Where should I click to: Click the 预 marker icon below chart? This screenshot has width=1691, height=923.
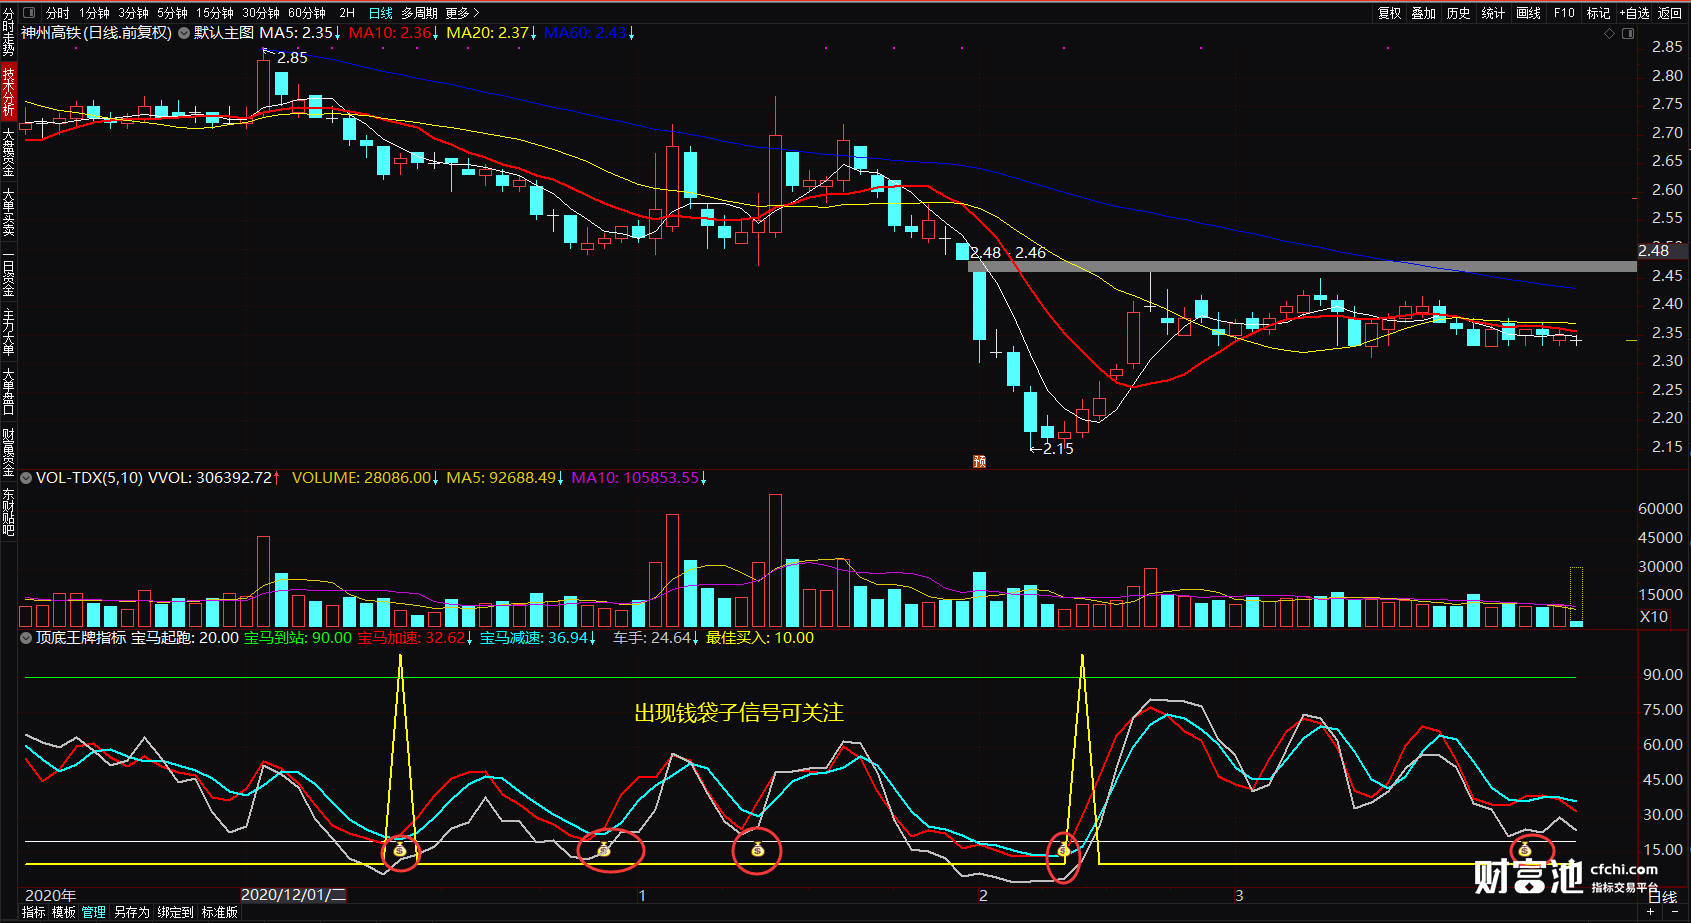tap(979, 461)
